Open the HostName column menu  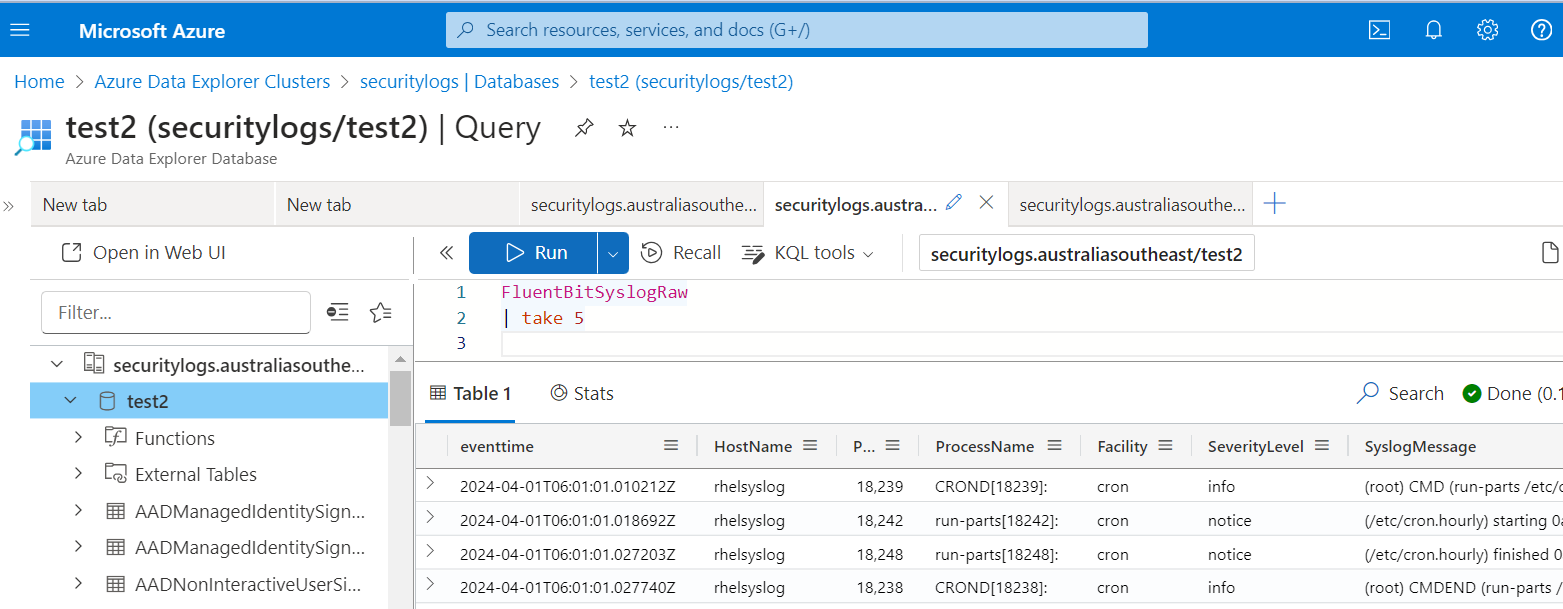coord(810,446)
